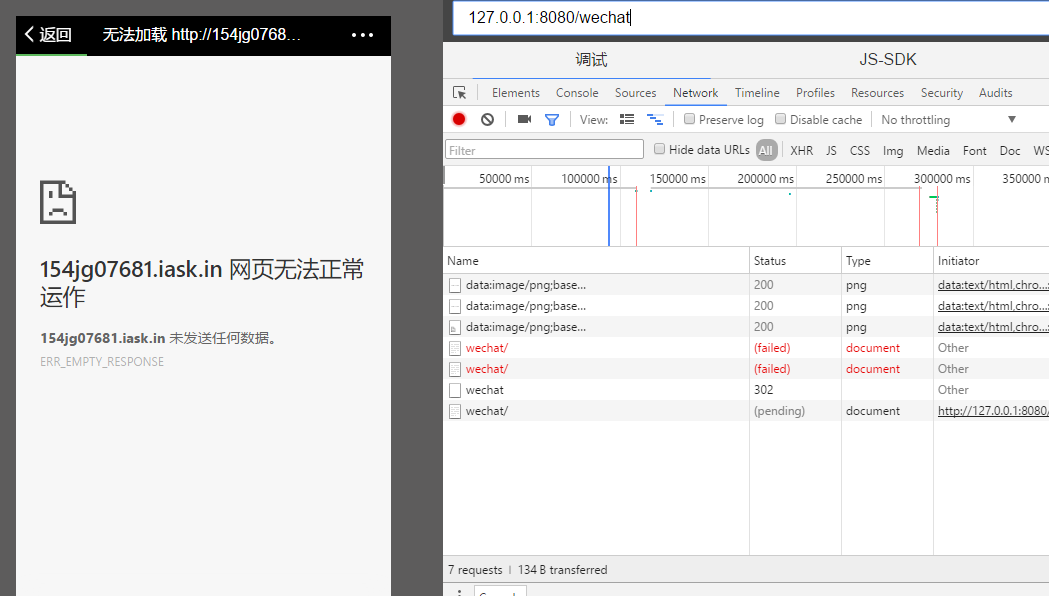The height and width of the screenshot is (596, 1049).
Task: Click the ERR_EMPTY_RESPONSE error code text
Action: (102, 362)
